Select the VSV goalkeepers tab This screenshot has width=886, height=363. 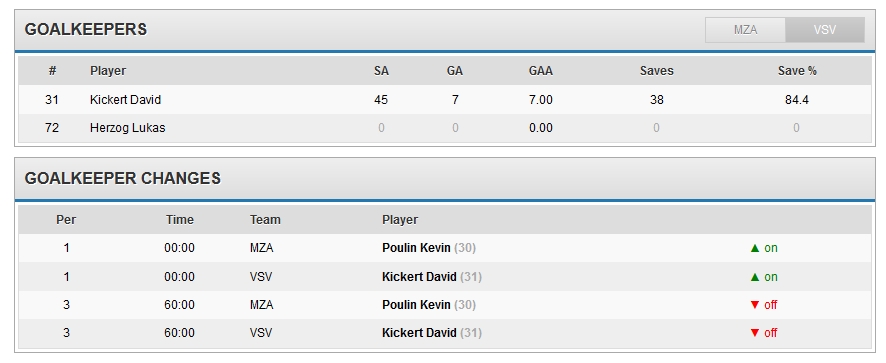tap(824, 30)
